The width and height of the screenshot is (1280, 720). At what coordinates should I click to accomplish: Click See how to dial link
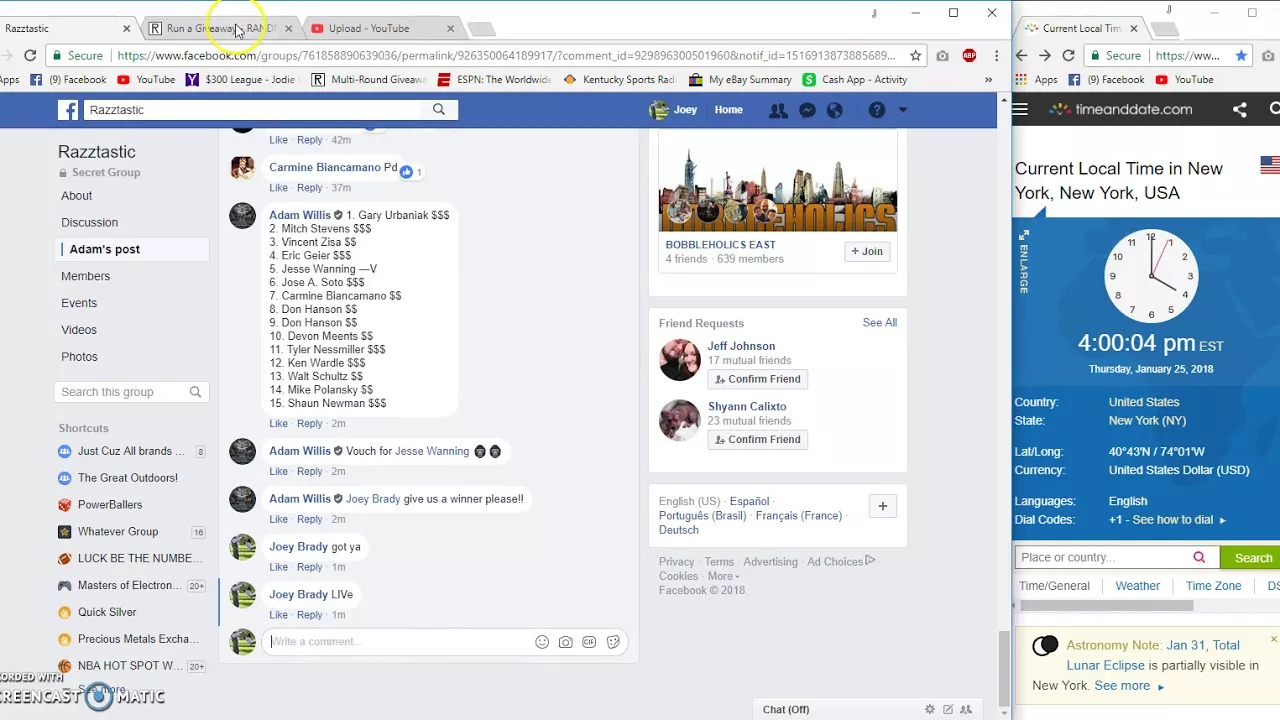pos(1177,520)
